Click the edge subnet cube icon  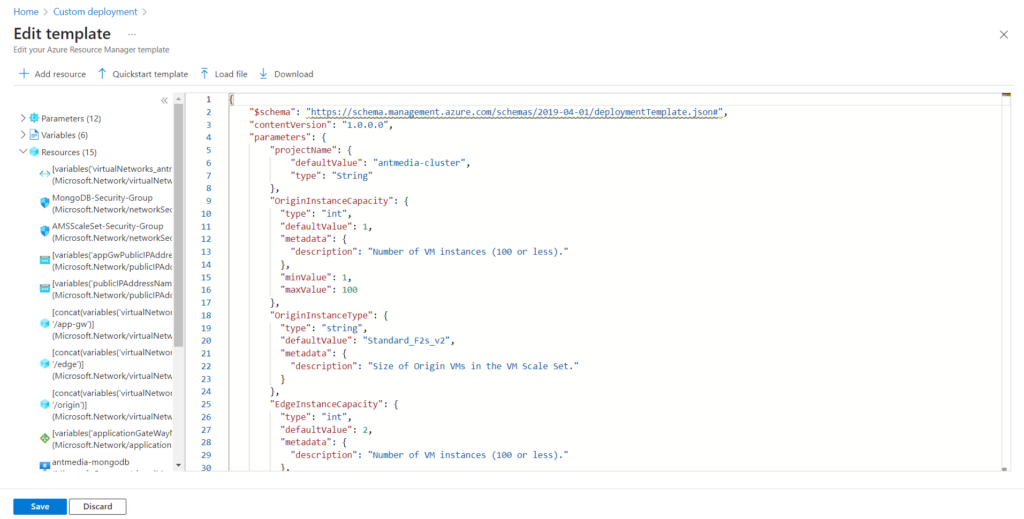coord(44,364)
